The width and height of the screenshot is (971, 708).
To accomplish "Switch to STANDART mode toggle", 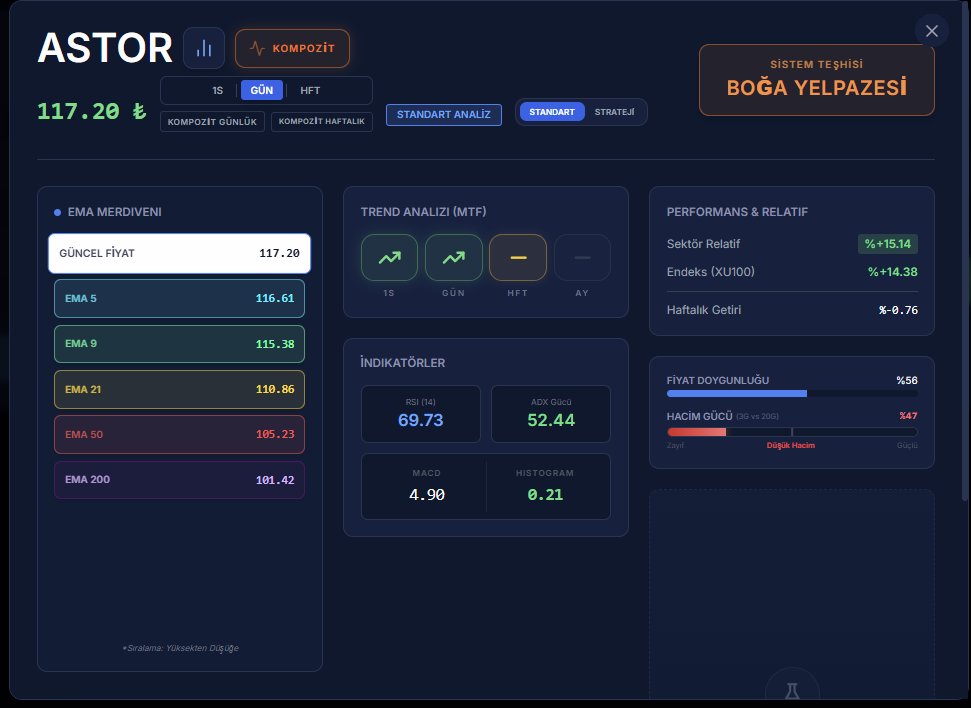I will tap(552, 112).
